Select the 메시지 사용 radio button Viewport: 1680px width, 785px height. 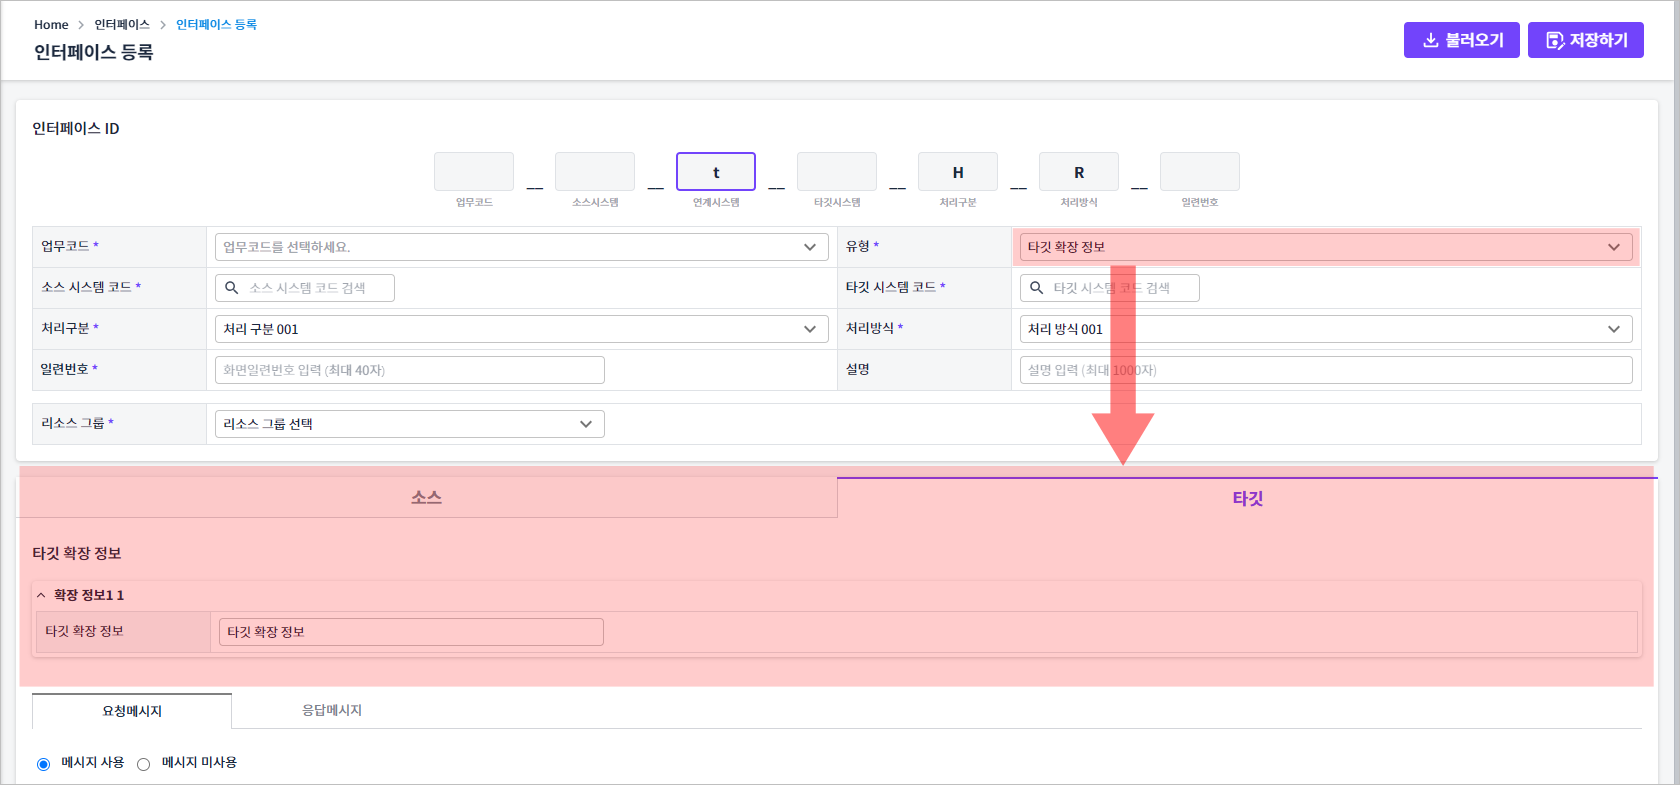[x=43, y=764]
